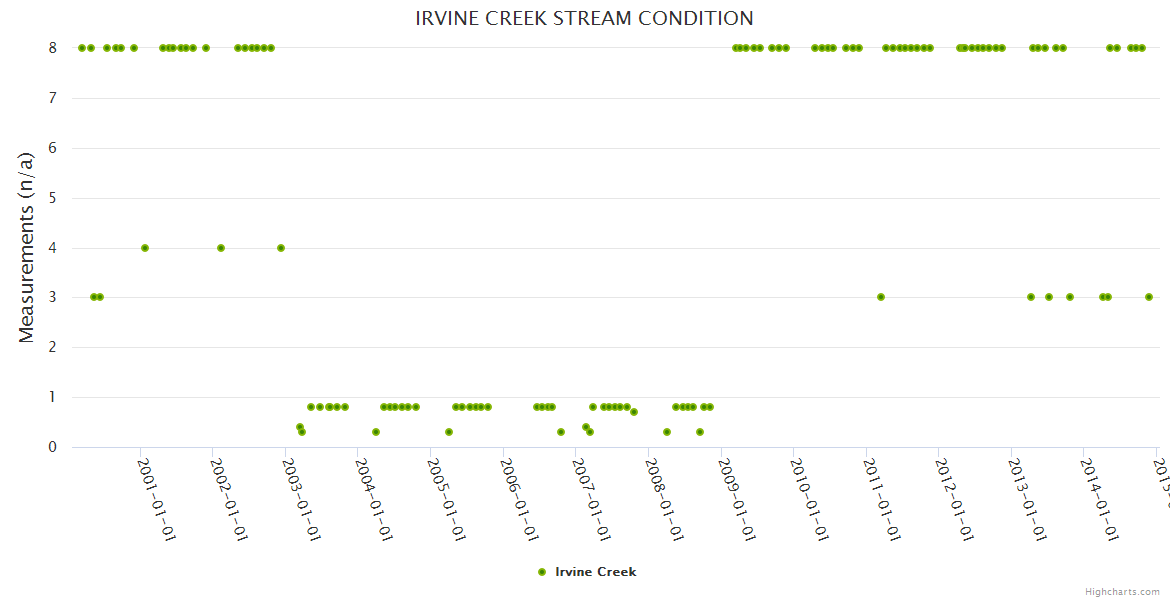Image resolution: width=1170 pixels, height=600 pixels.
Task: Click the y-axis label 8
Action: pyautogui.click(x=54, y=48)
